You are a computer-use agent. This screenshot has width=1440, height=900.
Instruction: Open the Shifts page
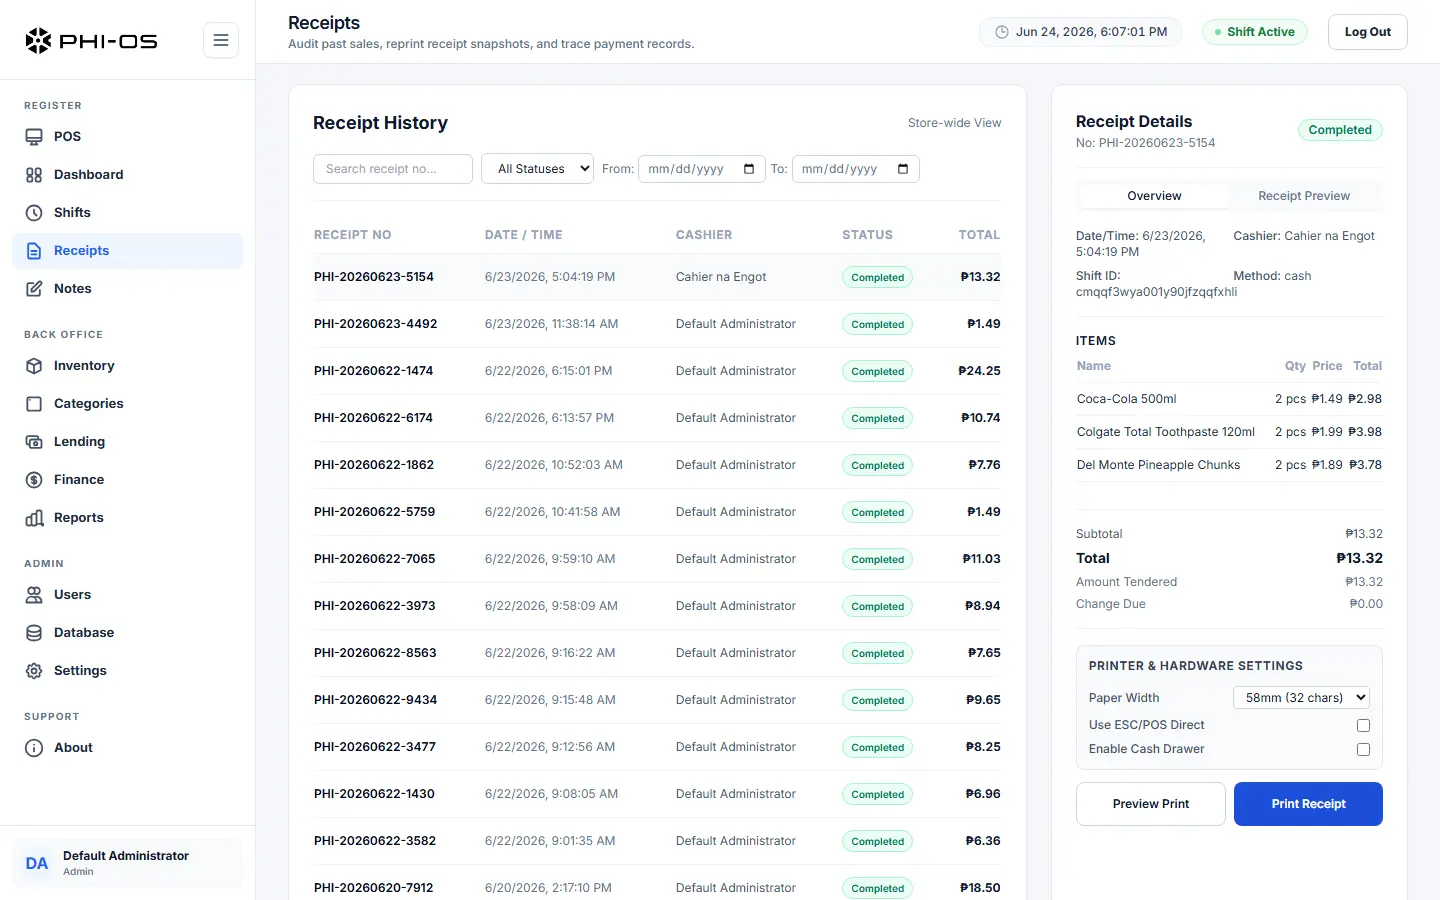[128, 213]
